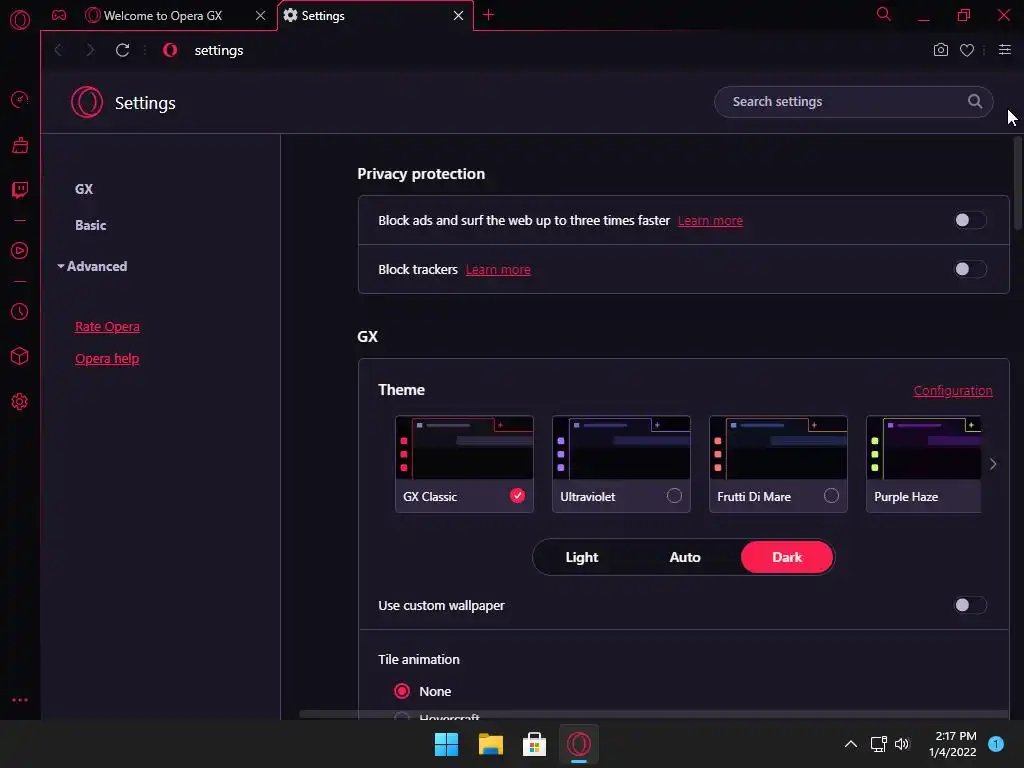Open Twitch panel in sidebar
This screenshot has width=1024, height=768.
coord(20,190)
